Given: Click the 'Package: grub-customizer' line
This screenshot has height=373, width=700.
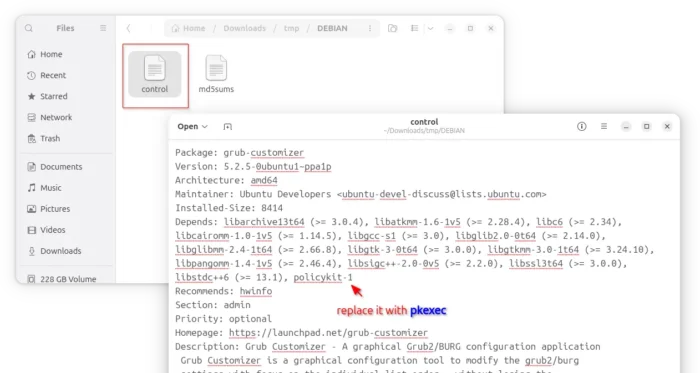Looking at the screenshot, I should [239, 153].
